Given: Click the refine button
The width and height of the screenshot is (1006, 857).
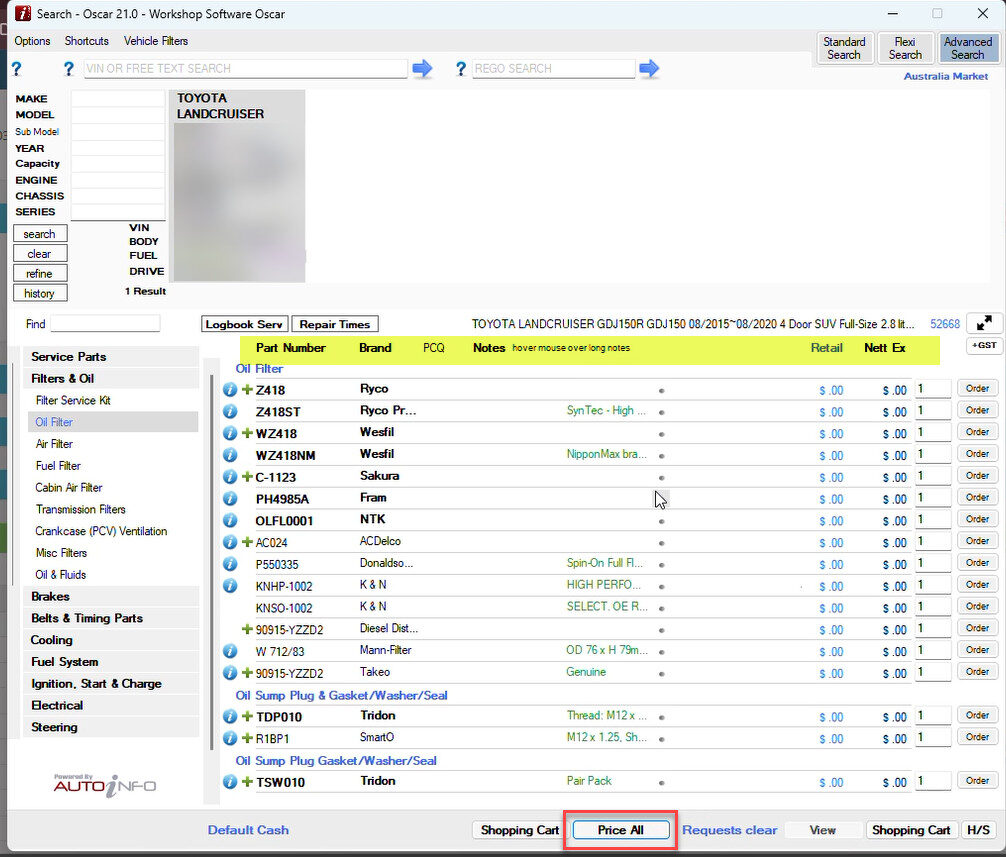Looking at the screenshot, I should point(40,273).
